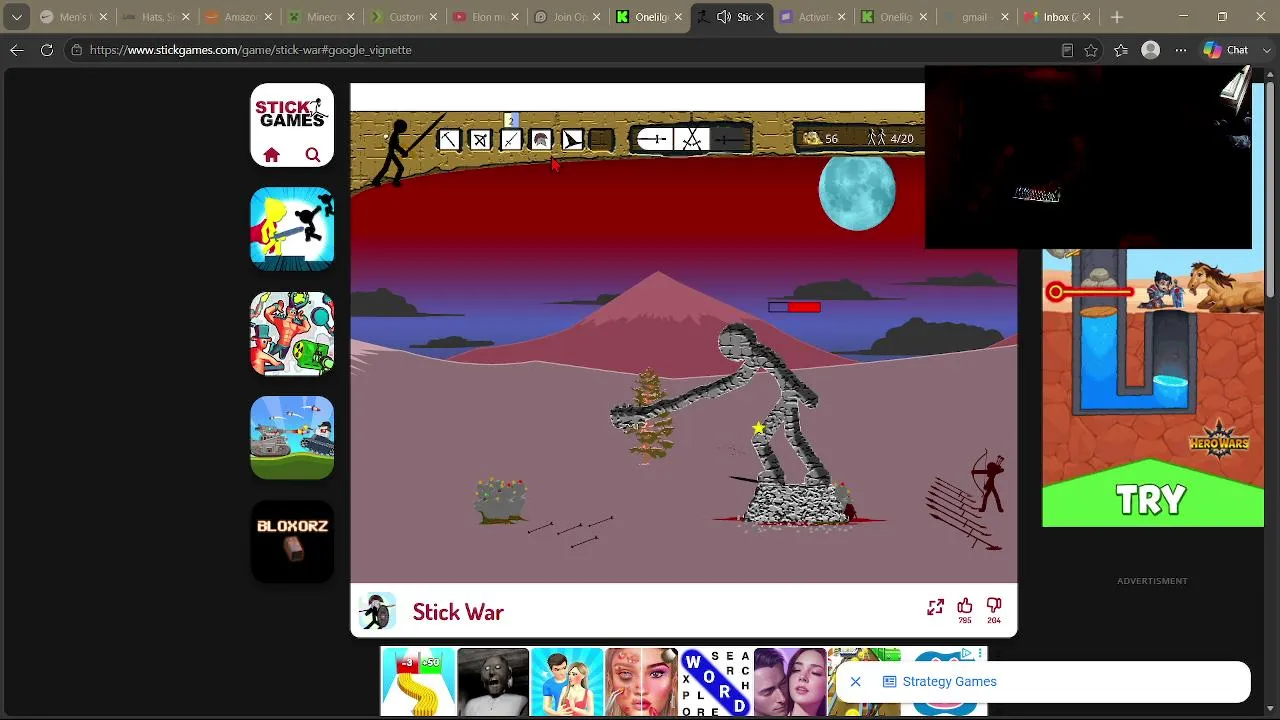Image resolution: width=1280 pixels, height=720 pixels.
Task: Pick the wizard hat unit icon
Action: 572,140
